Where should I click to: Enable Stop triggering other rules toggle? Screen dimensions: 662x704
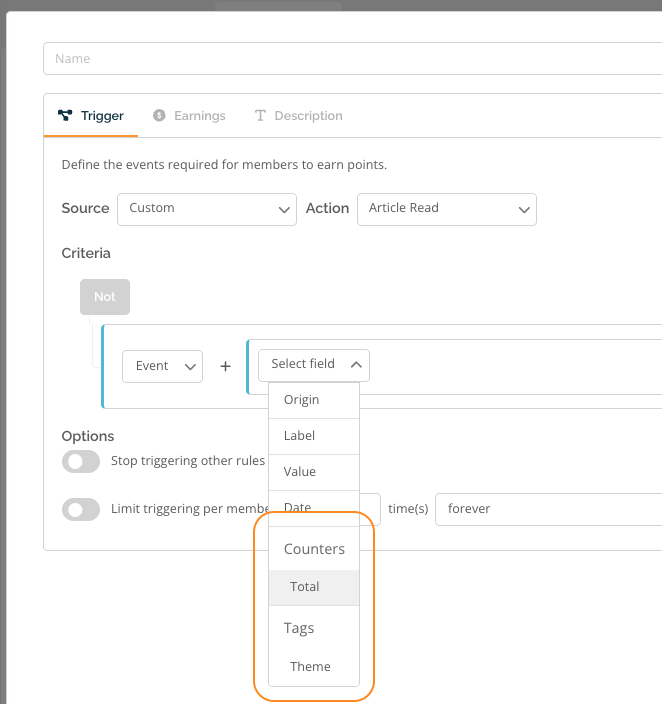click(x=81, y=462)
